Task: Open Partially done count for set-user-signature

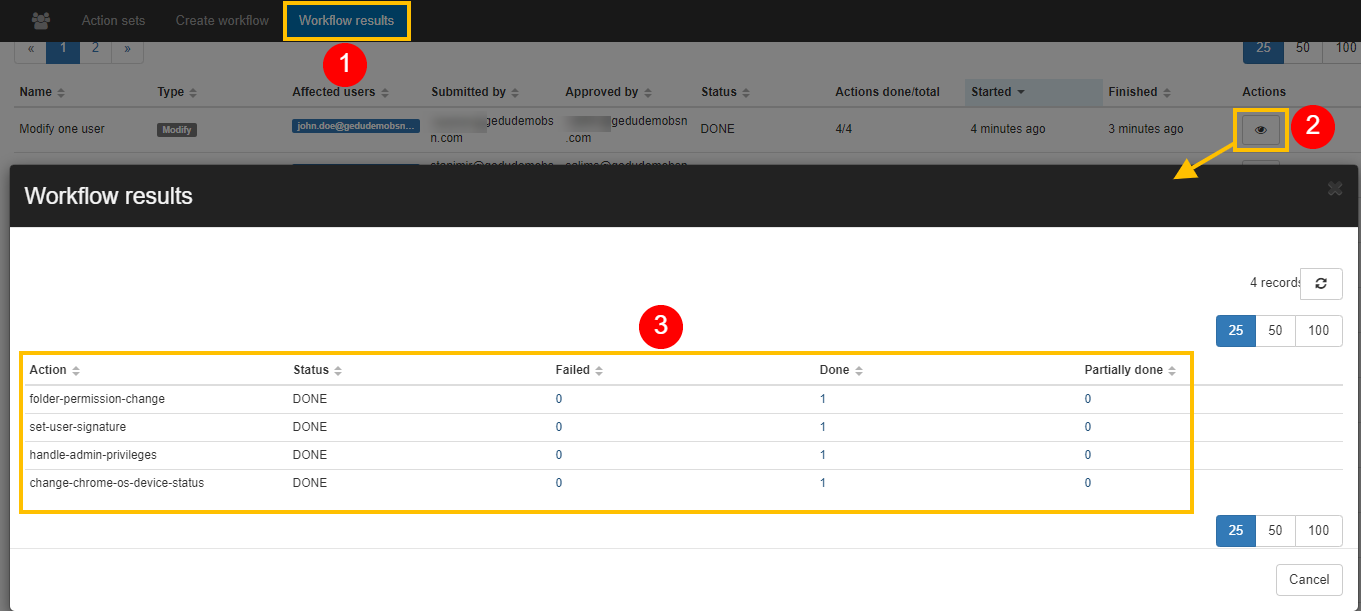Action: [x=1088, y=427]
